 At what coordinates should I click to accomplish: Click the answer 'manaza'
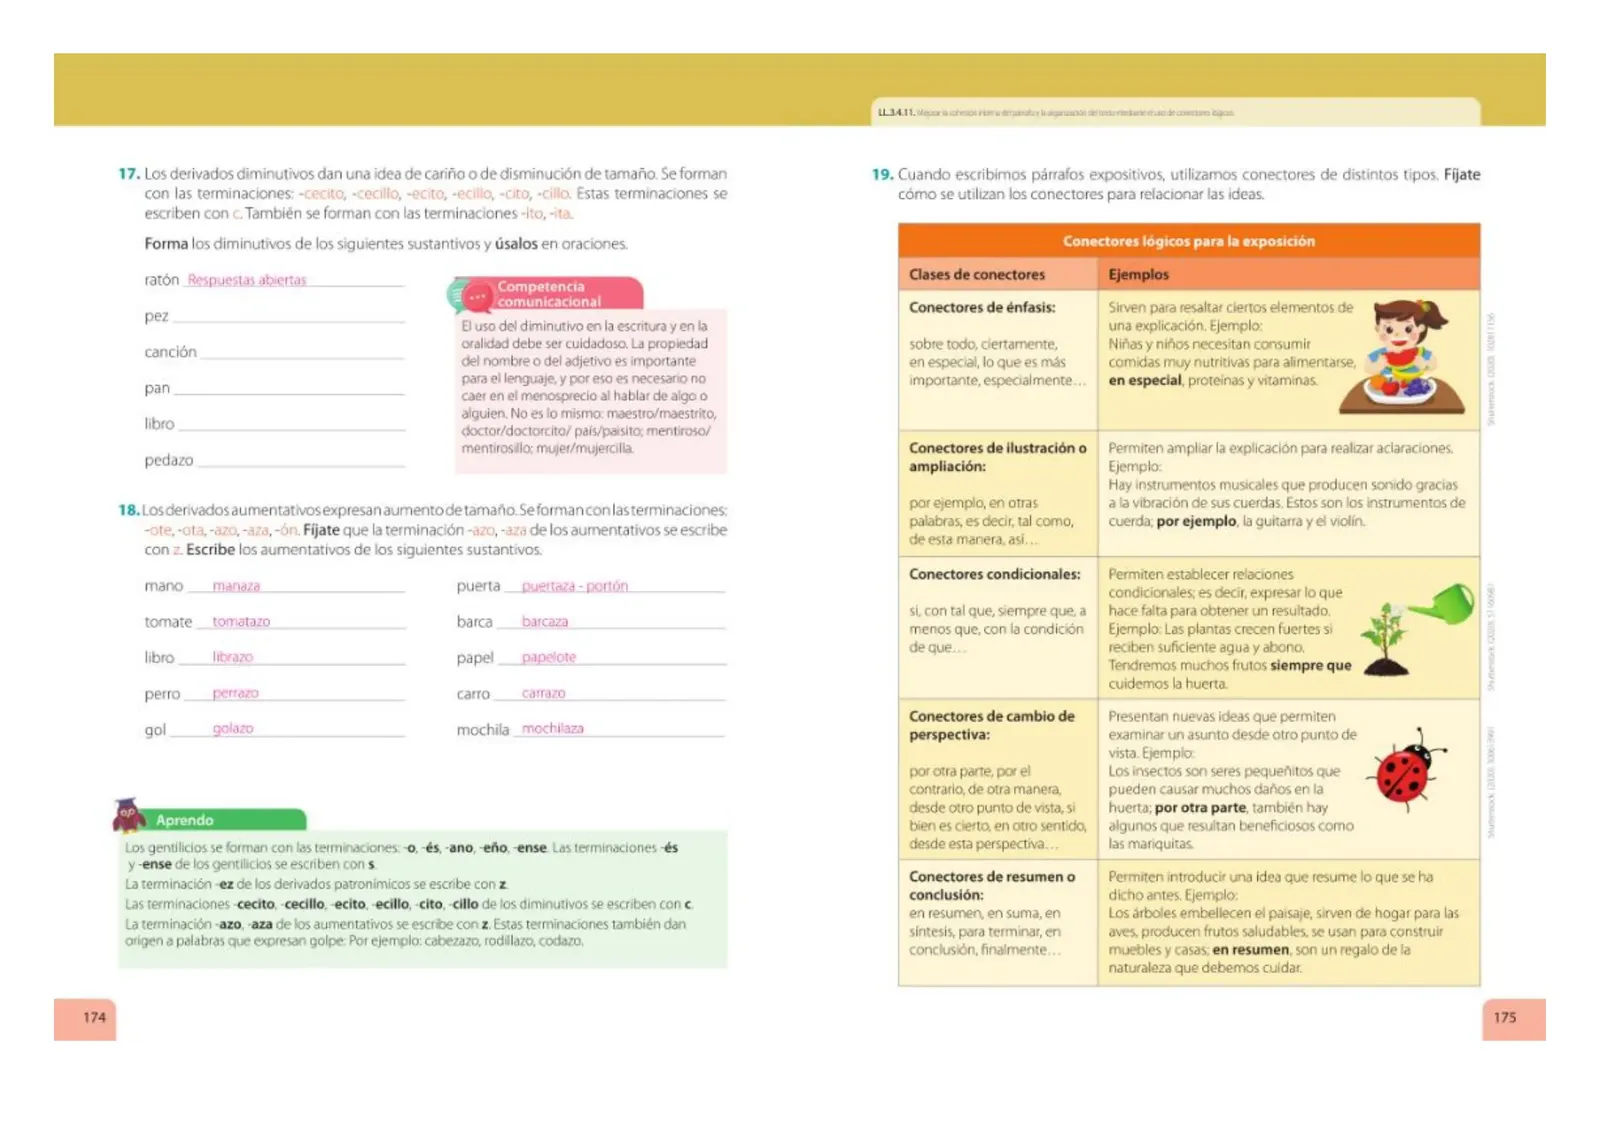click(236, 586)
